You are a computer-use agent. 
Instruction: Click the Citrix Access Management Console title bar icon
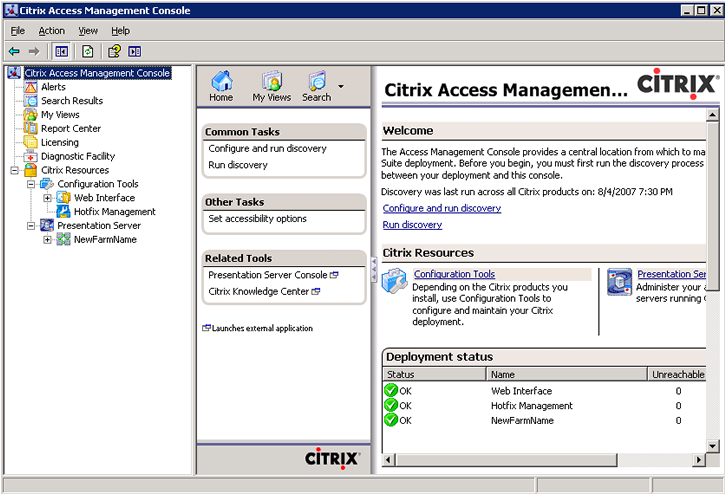click(x=11, y=10)
